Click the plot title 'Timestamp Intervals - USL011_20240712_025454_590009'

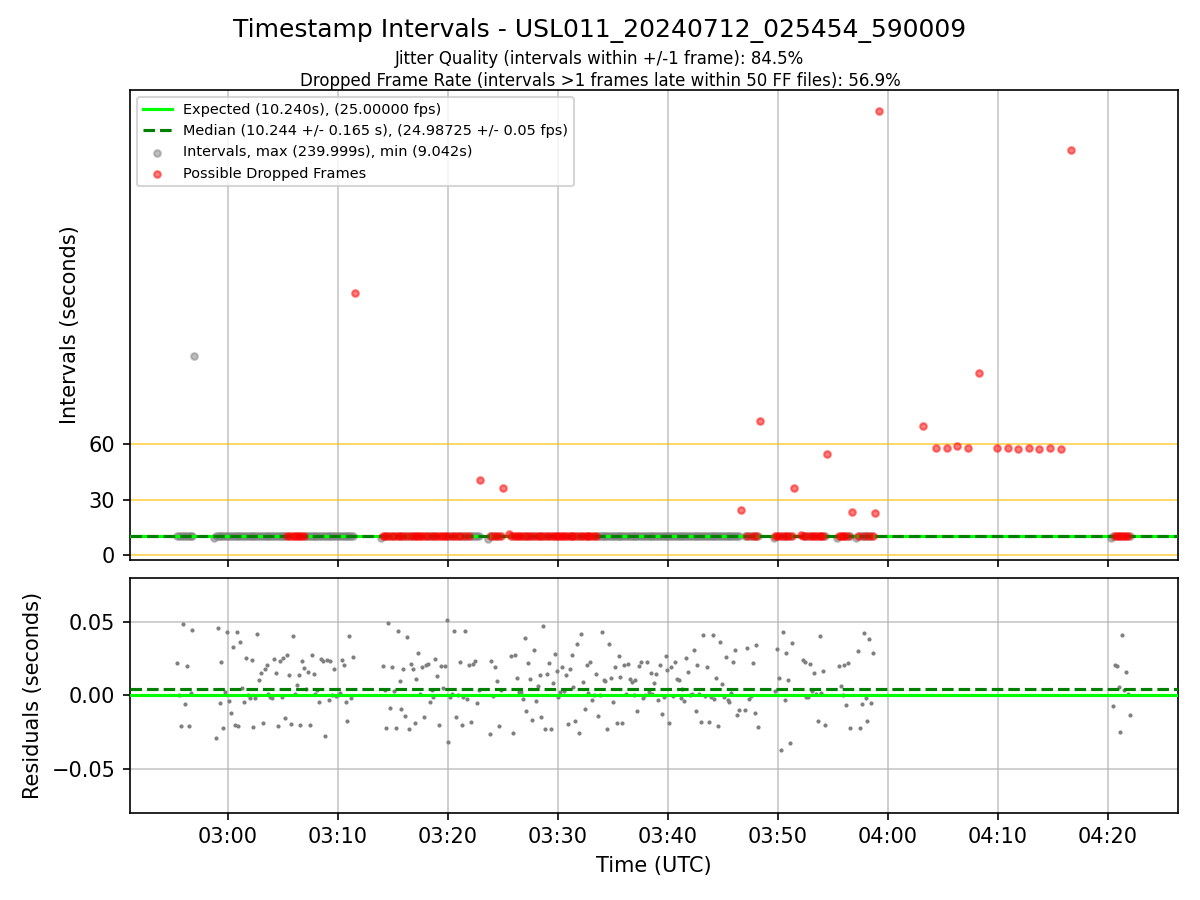click(x=599, y=29)
